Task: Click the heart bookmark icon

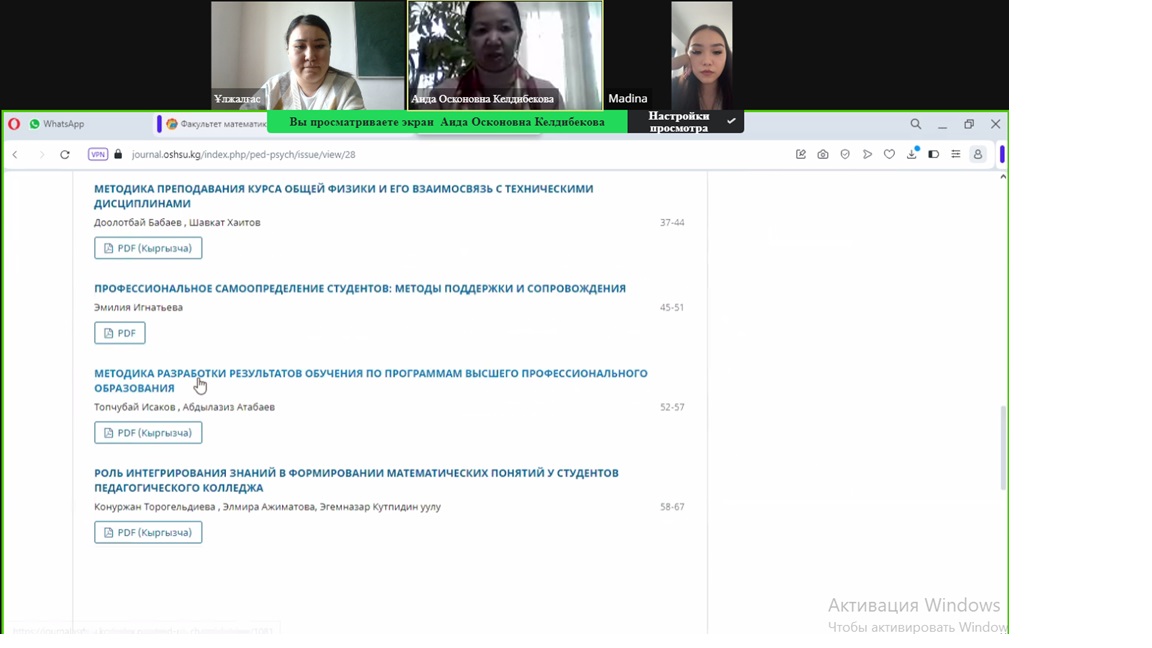Action: point(889,155)
